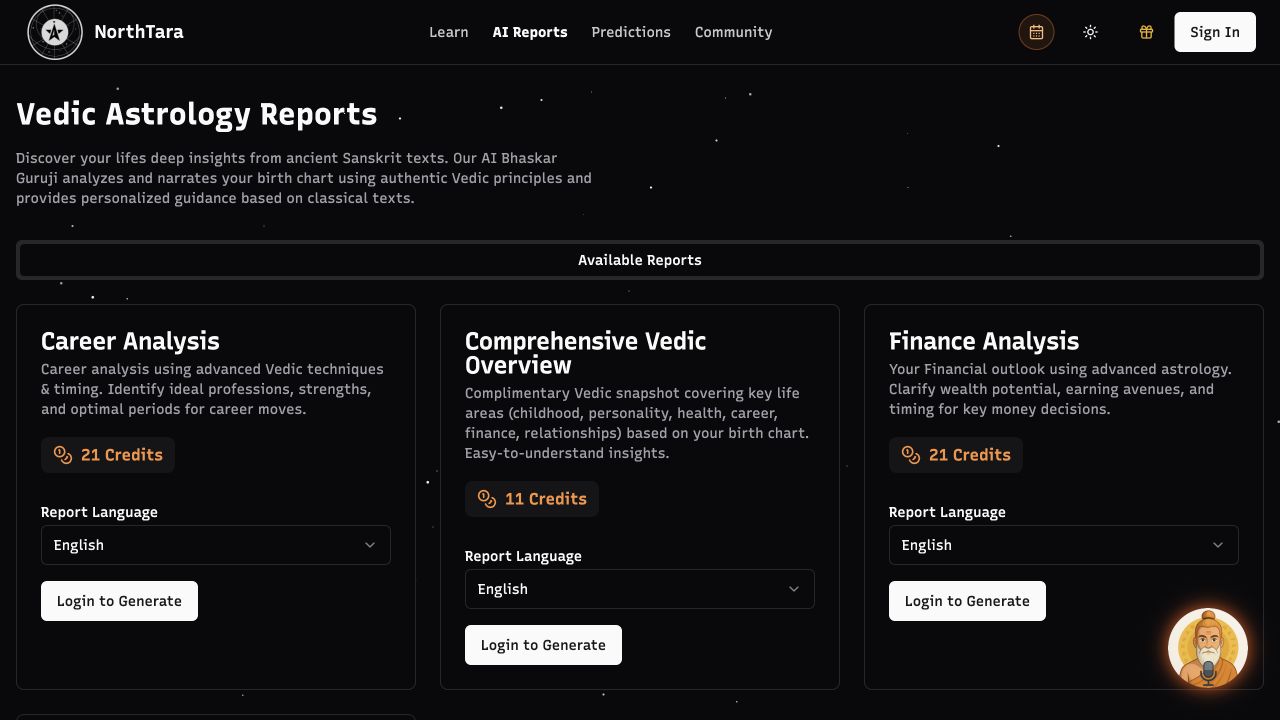Screen dimensions: 1280x720
Task: Click Report Language label in Comprehensive Vedic Overview
Action: [523, 556]
